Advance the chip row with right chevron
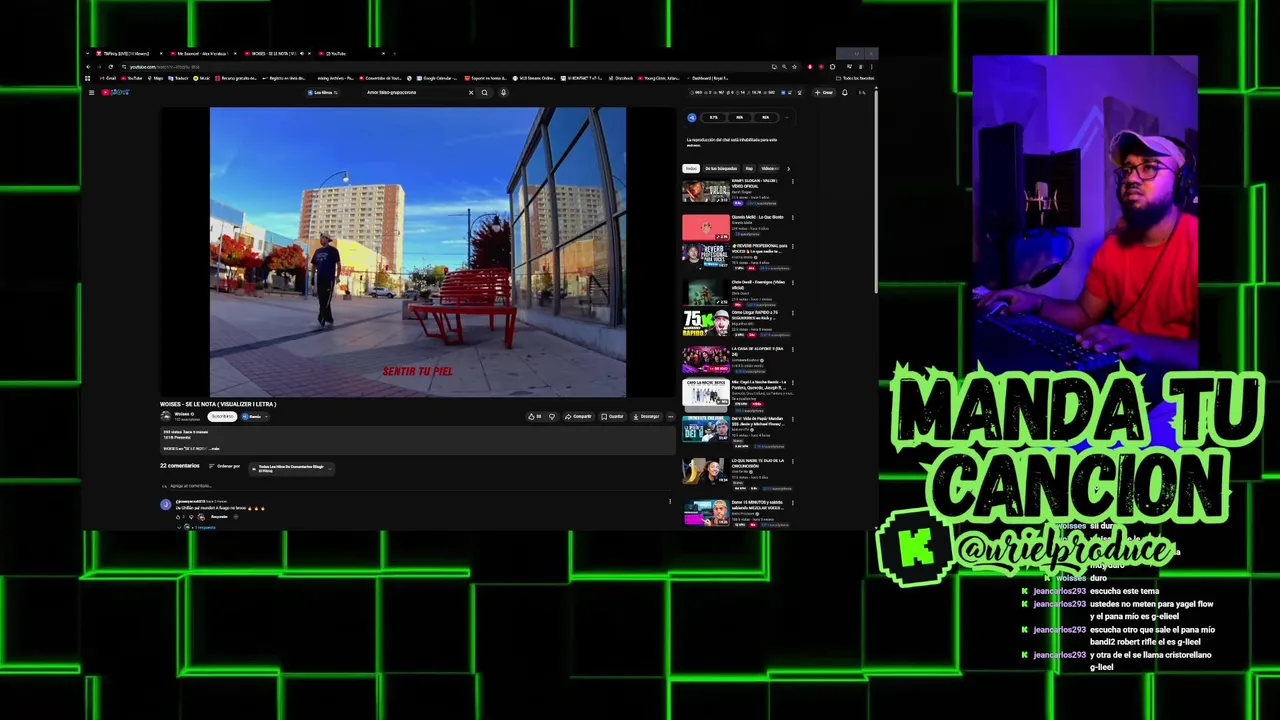 click(x=788, y=168)
